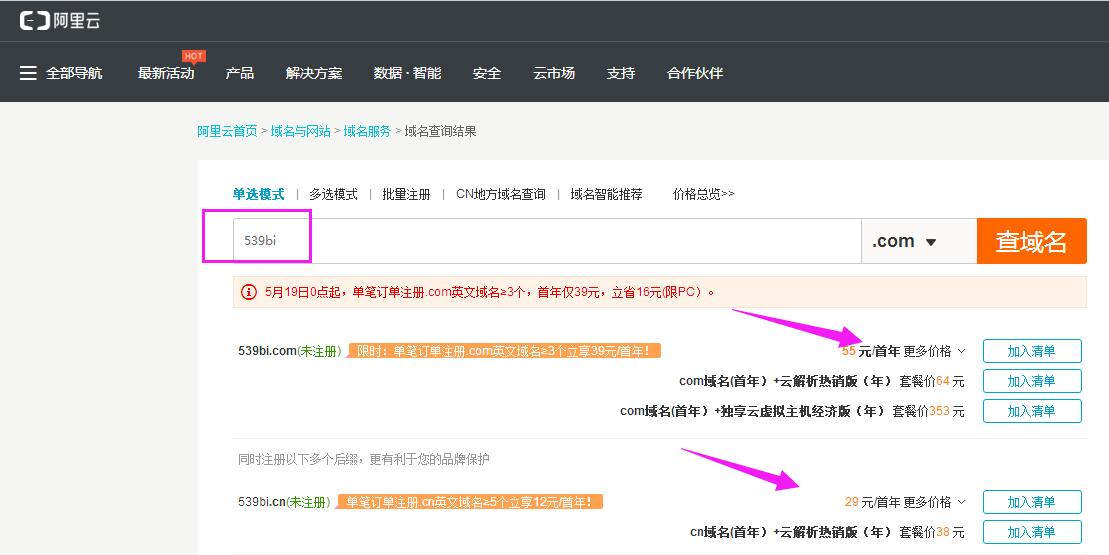Go to 域名服务 breadcrumb link

(367, 131)
